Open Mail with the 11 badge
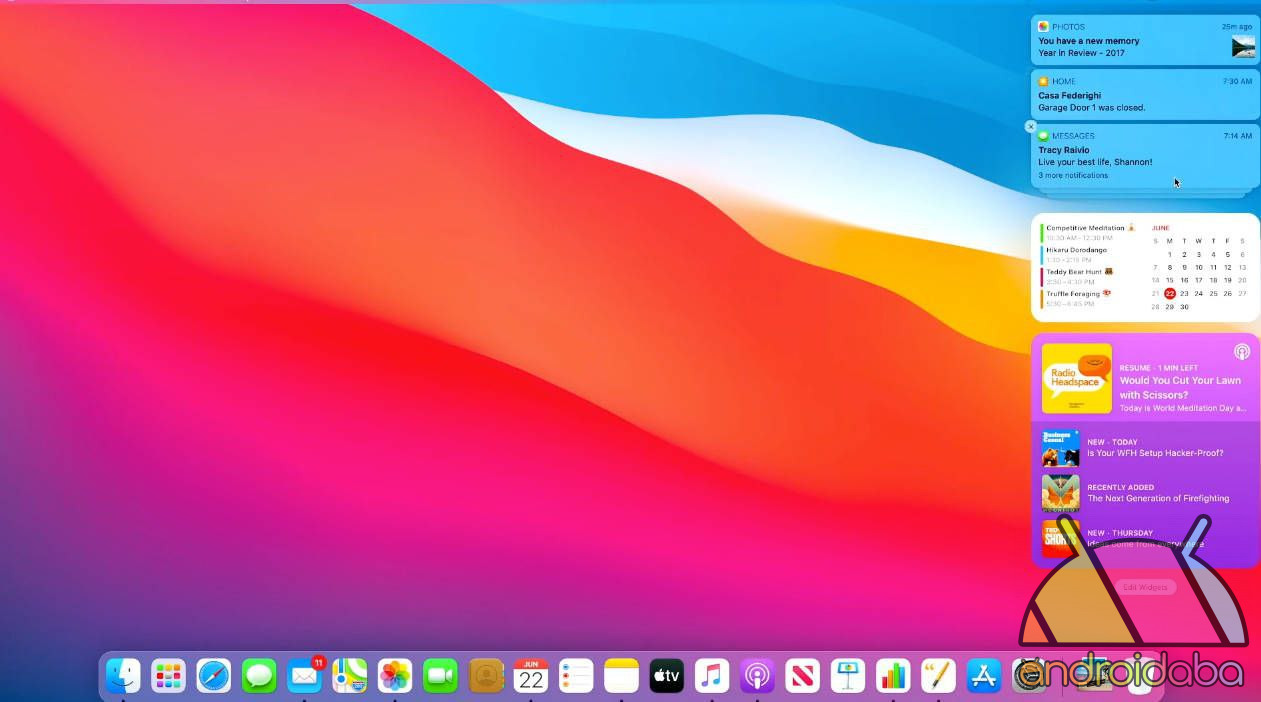This screenshot has width=1261, height=702. click(304, 676)
